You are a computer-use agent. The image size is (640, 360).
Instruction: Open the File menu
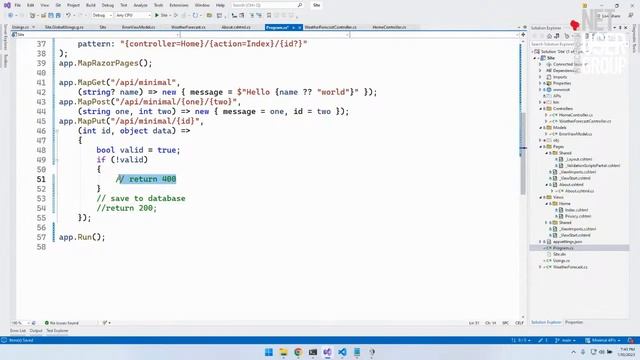click(x=18, y=5)
